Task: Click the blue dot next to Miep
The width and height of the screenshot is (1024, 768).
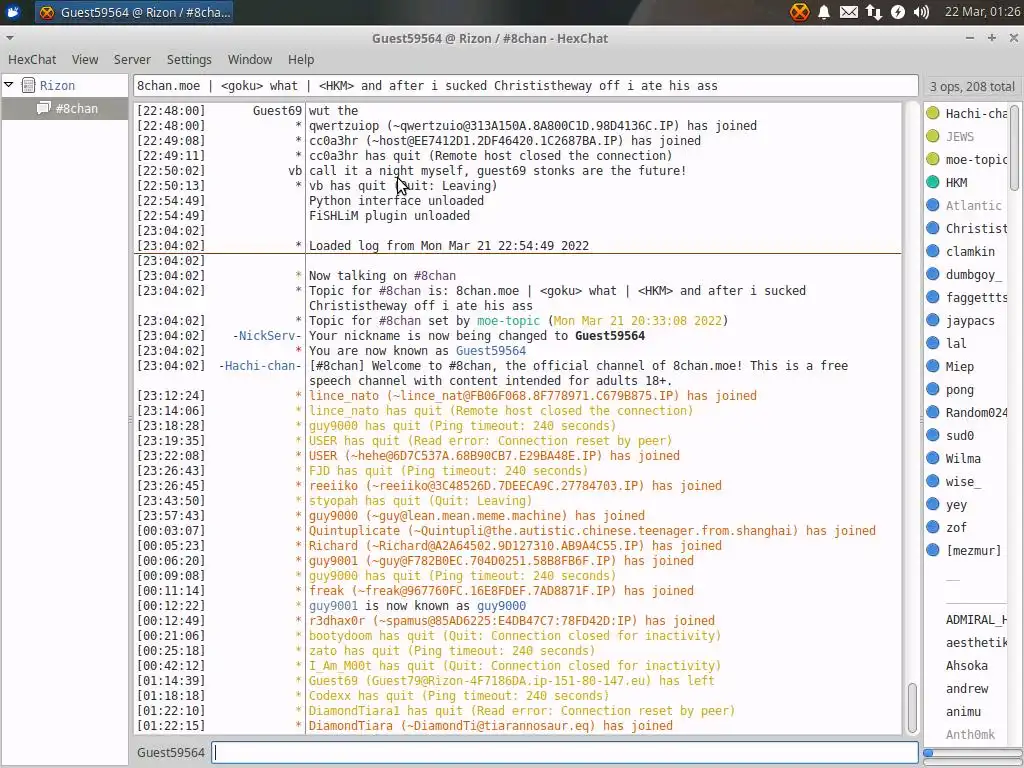Action: pos(933,366)
